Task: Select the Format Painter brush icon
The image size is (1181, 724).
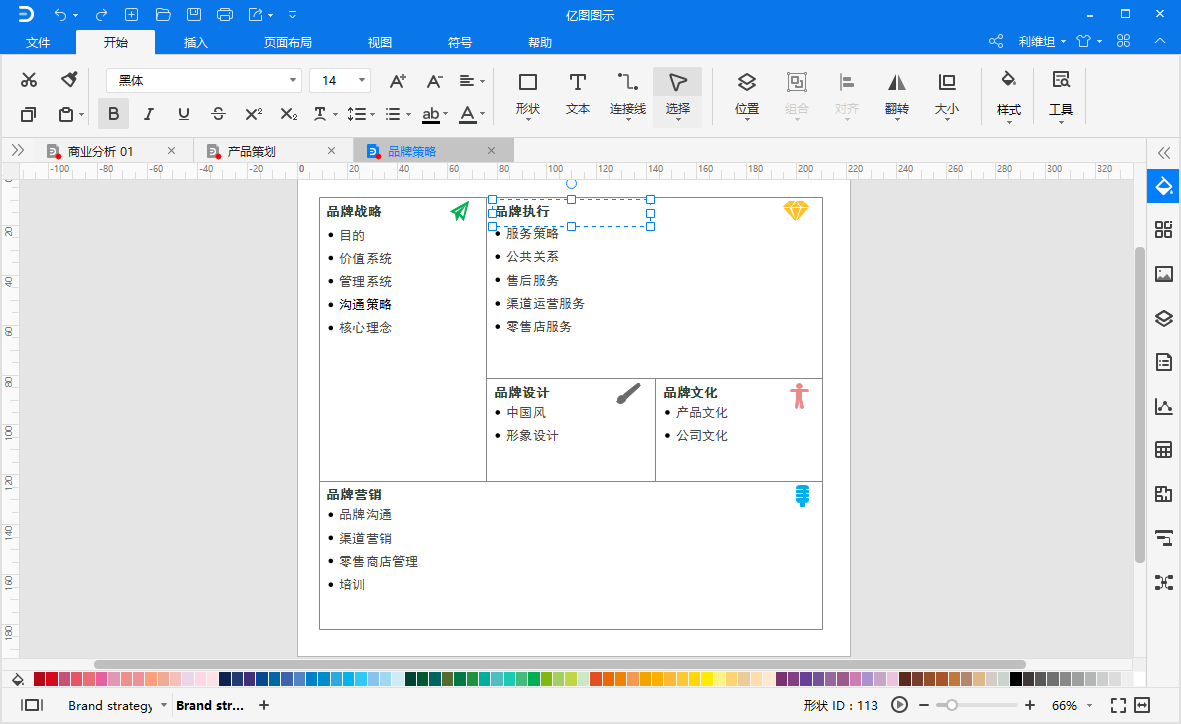Action: click(69, 79)
